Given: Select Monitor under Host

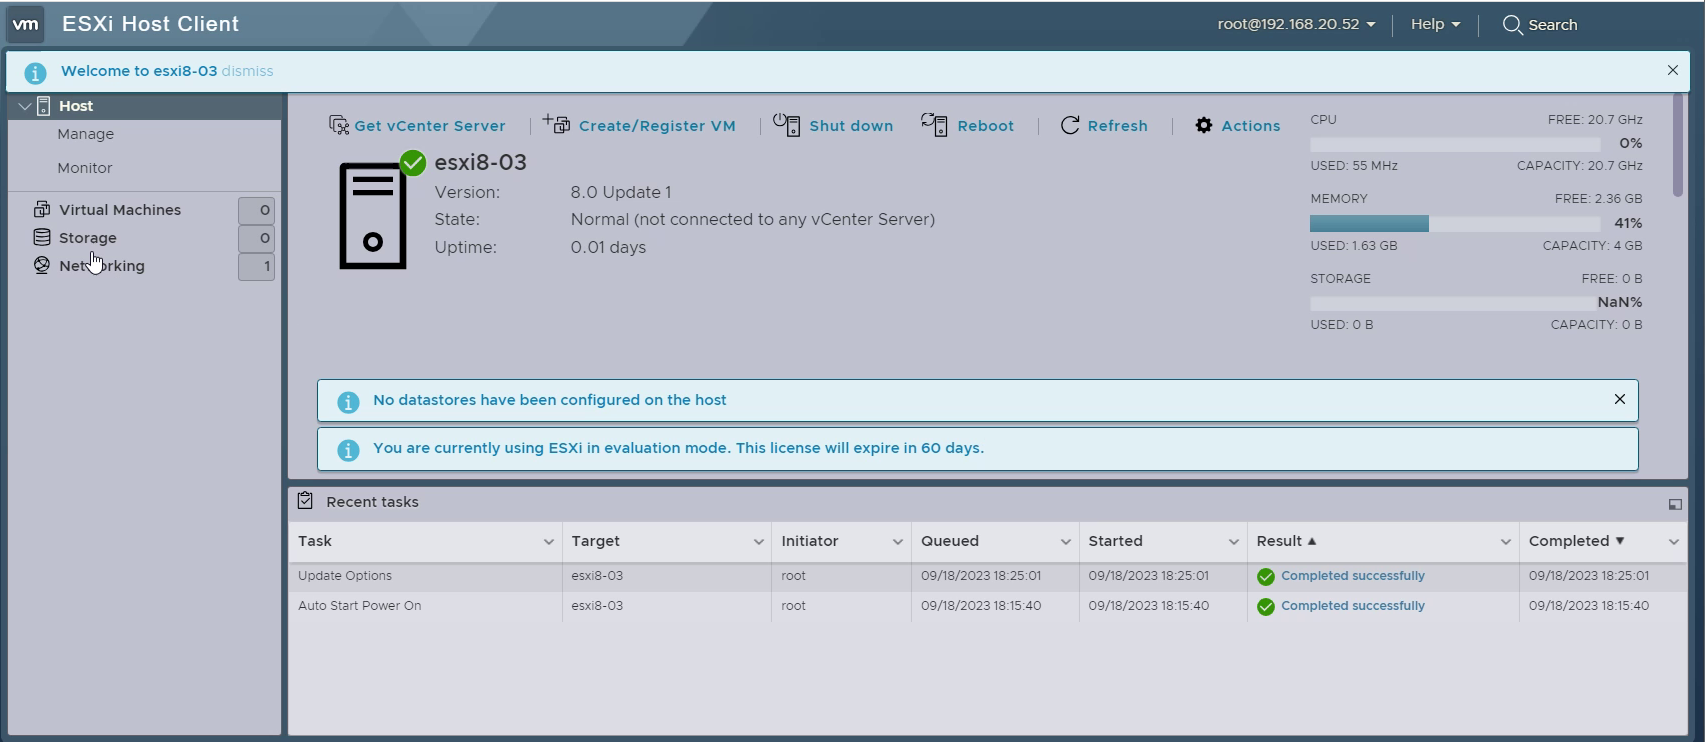Looking at the screenshot, I should [x=85, y=168].
